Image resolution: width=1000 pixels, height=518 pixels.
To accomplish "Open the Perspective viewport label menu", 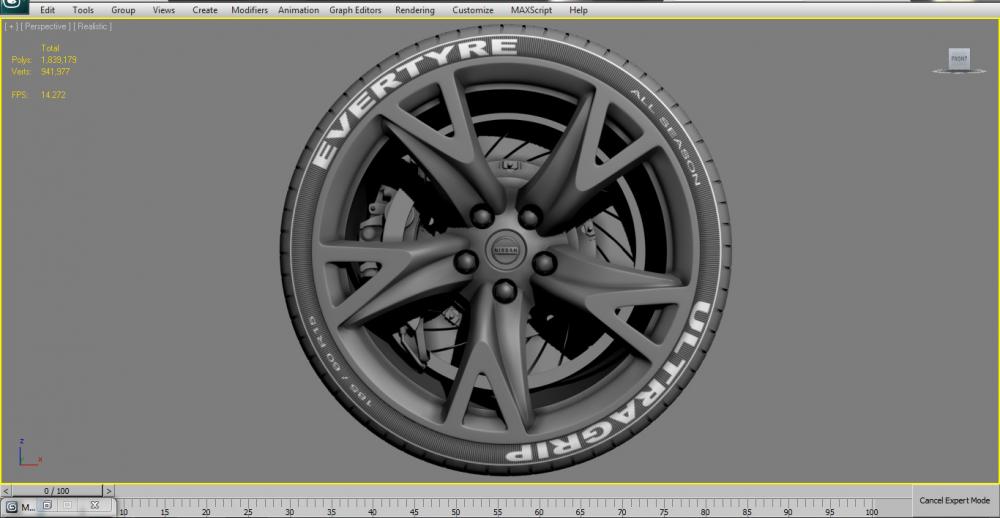I will pyautogui.click(x=46, y=27).
